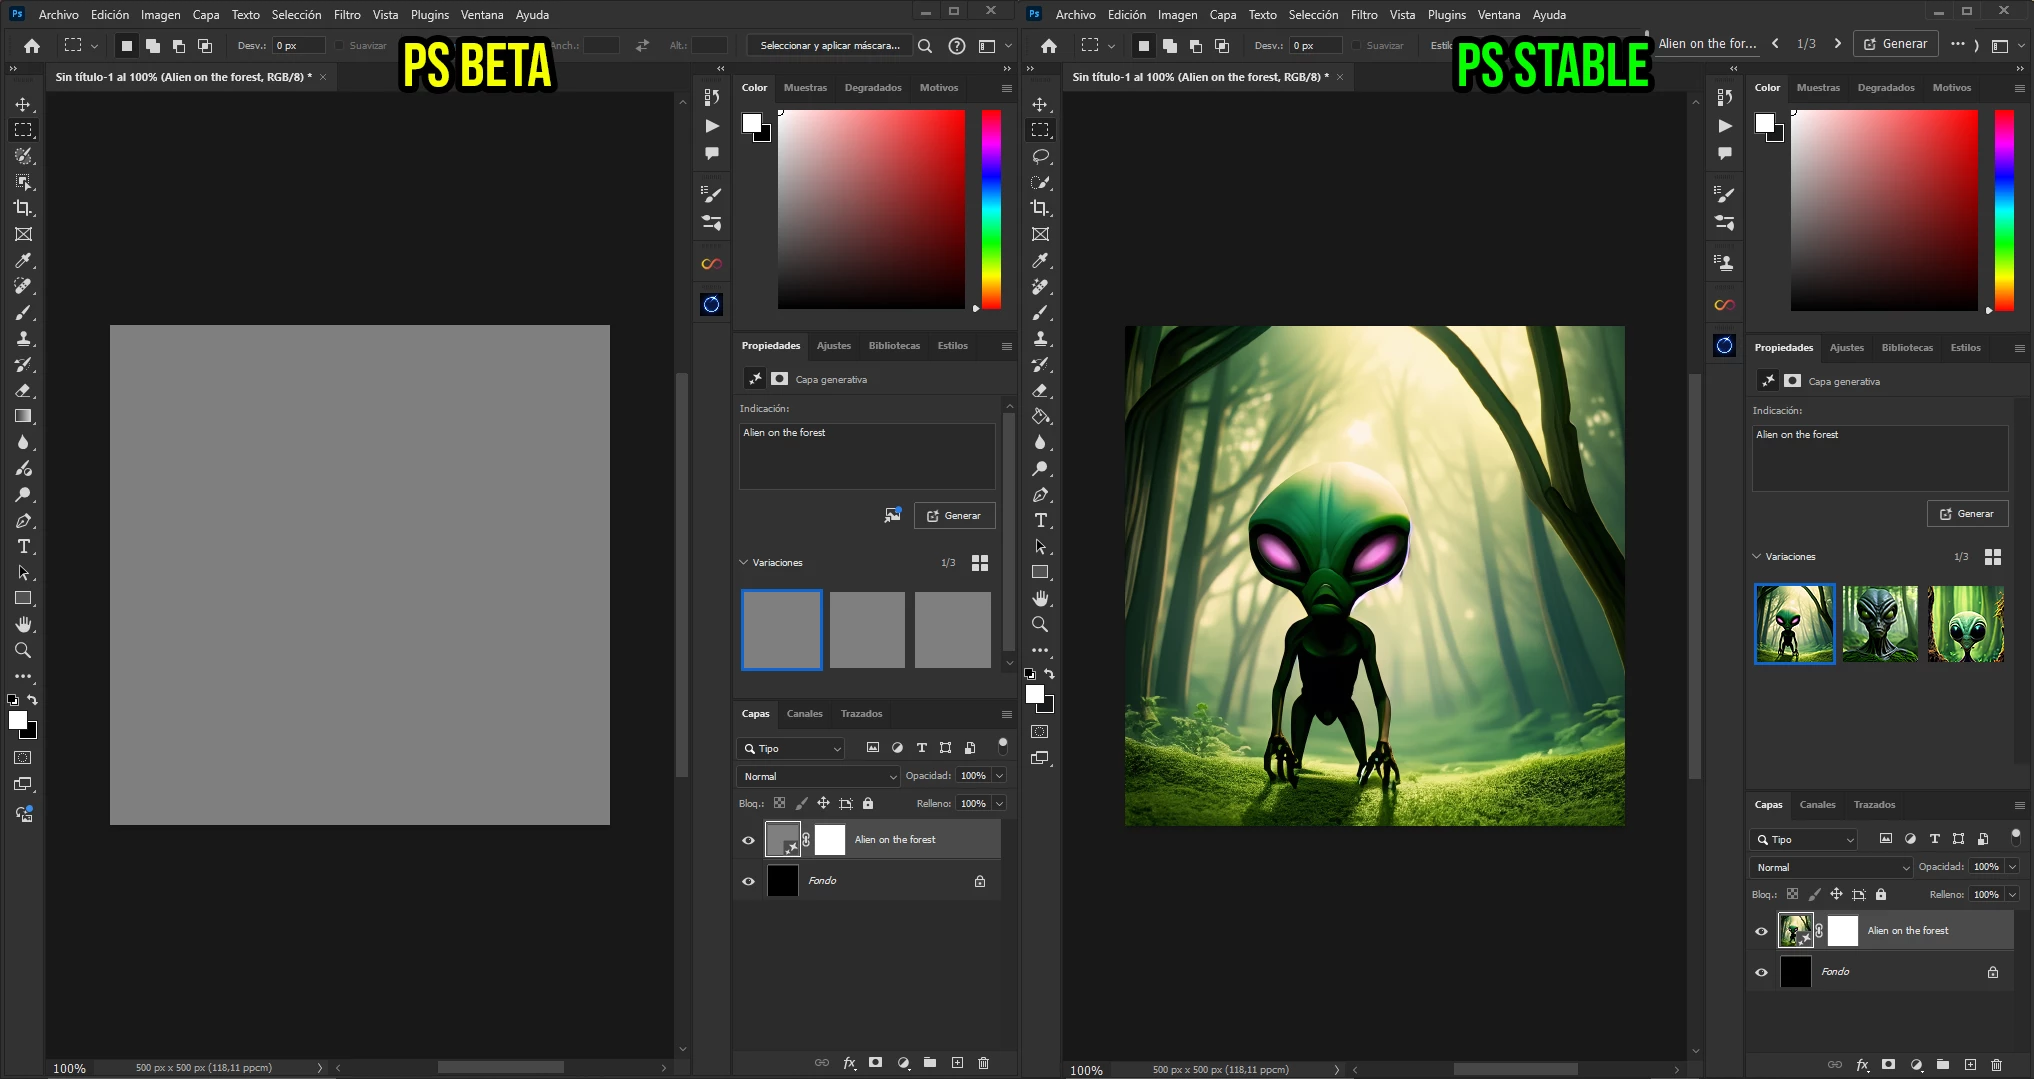
Task: Open the Archivo menu in PS Beta
Action: pyautogui.click(x=58, y=15)
